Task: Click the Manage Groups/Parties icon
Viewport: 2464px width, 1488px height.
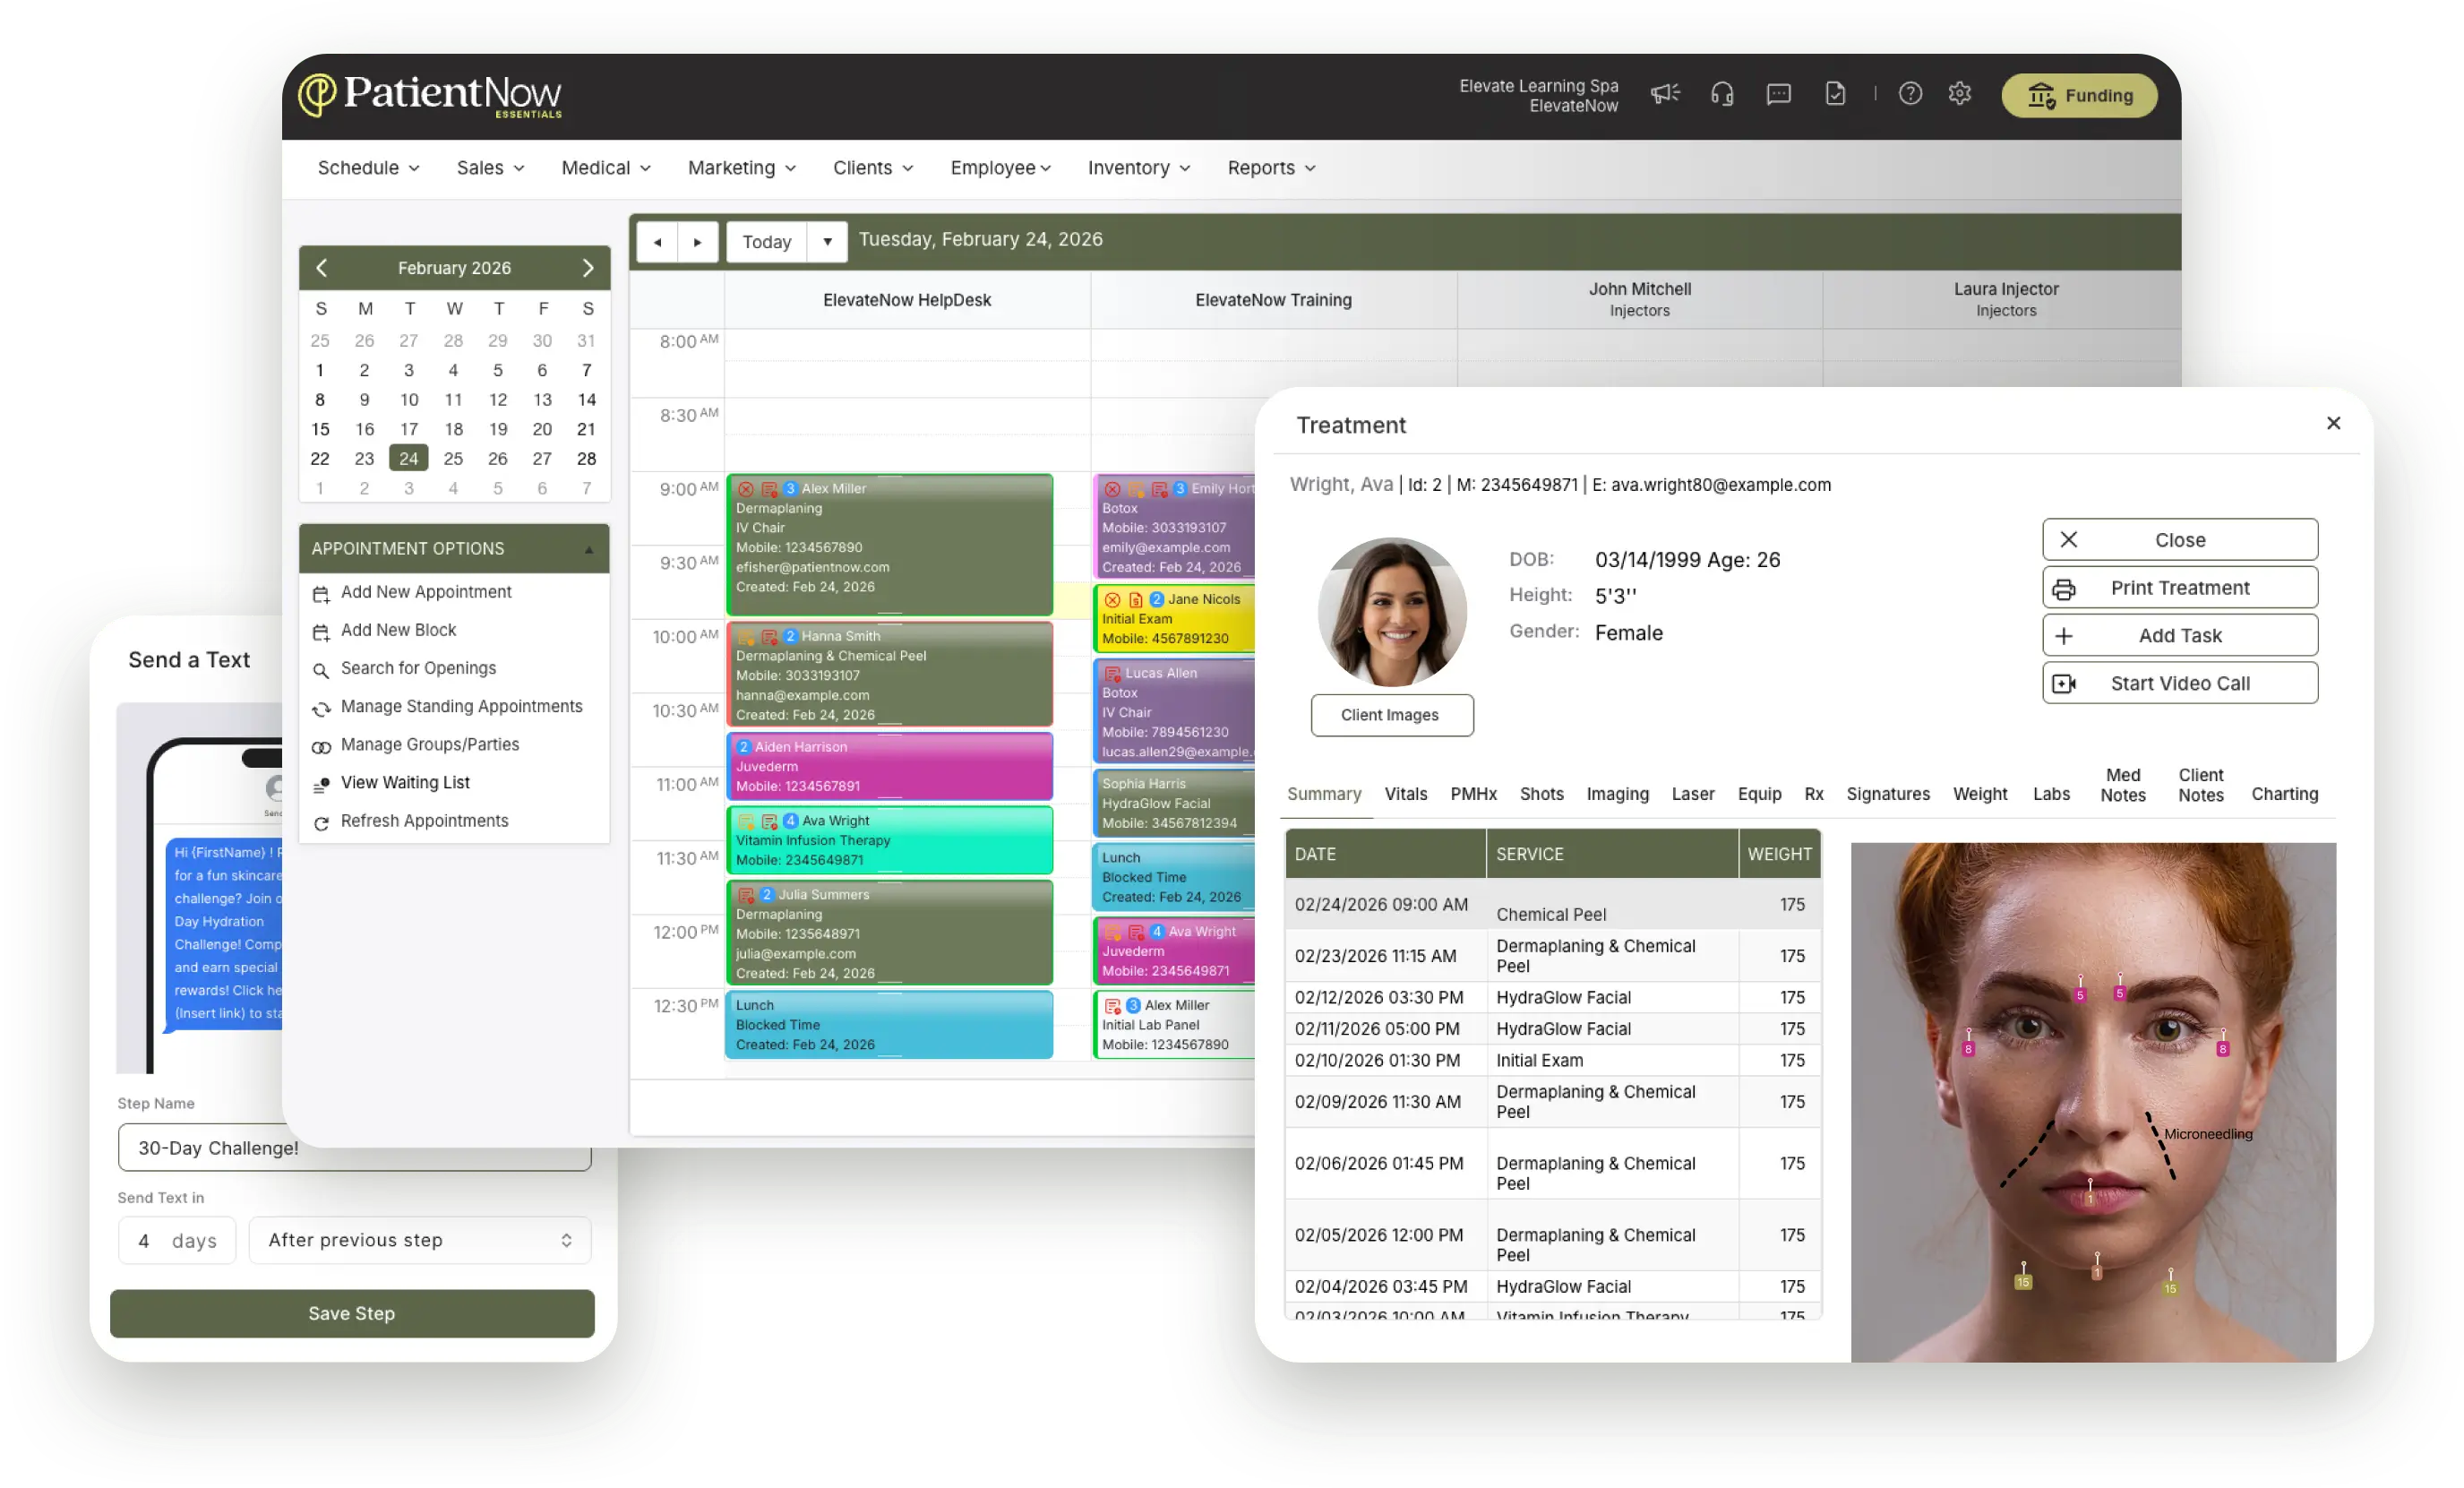Action: (x=321, y=747)
